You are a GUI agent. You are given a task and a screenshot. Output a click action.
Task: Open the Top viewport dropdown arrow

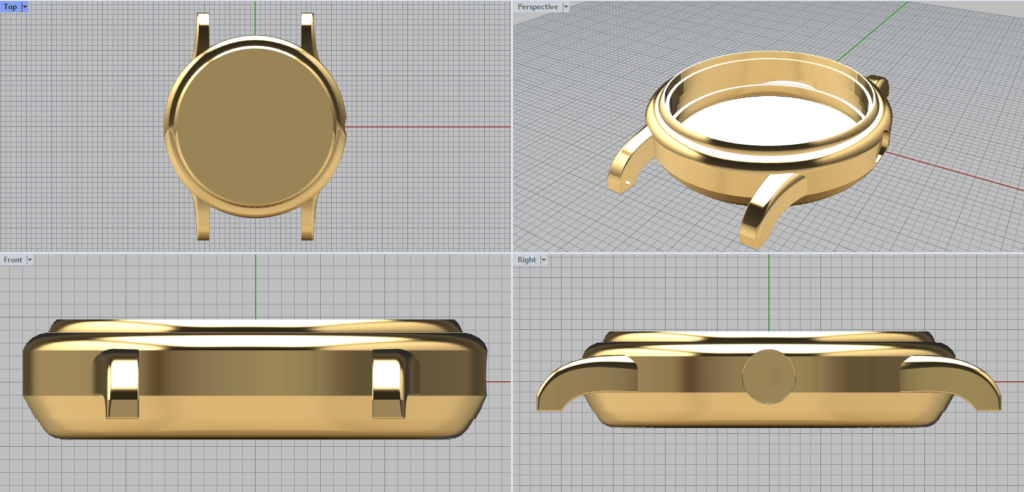(25, 7)
